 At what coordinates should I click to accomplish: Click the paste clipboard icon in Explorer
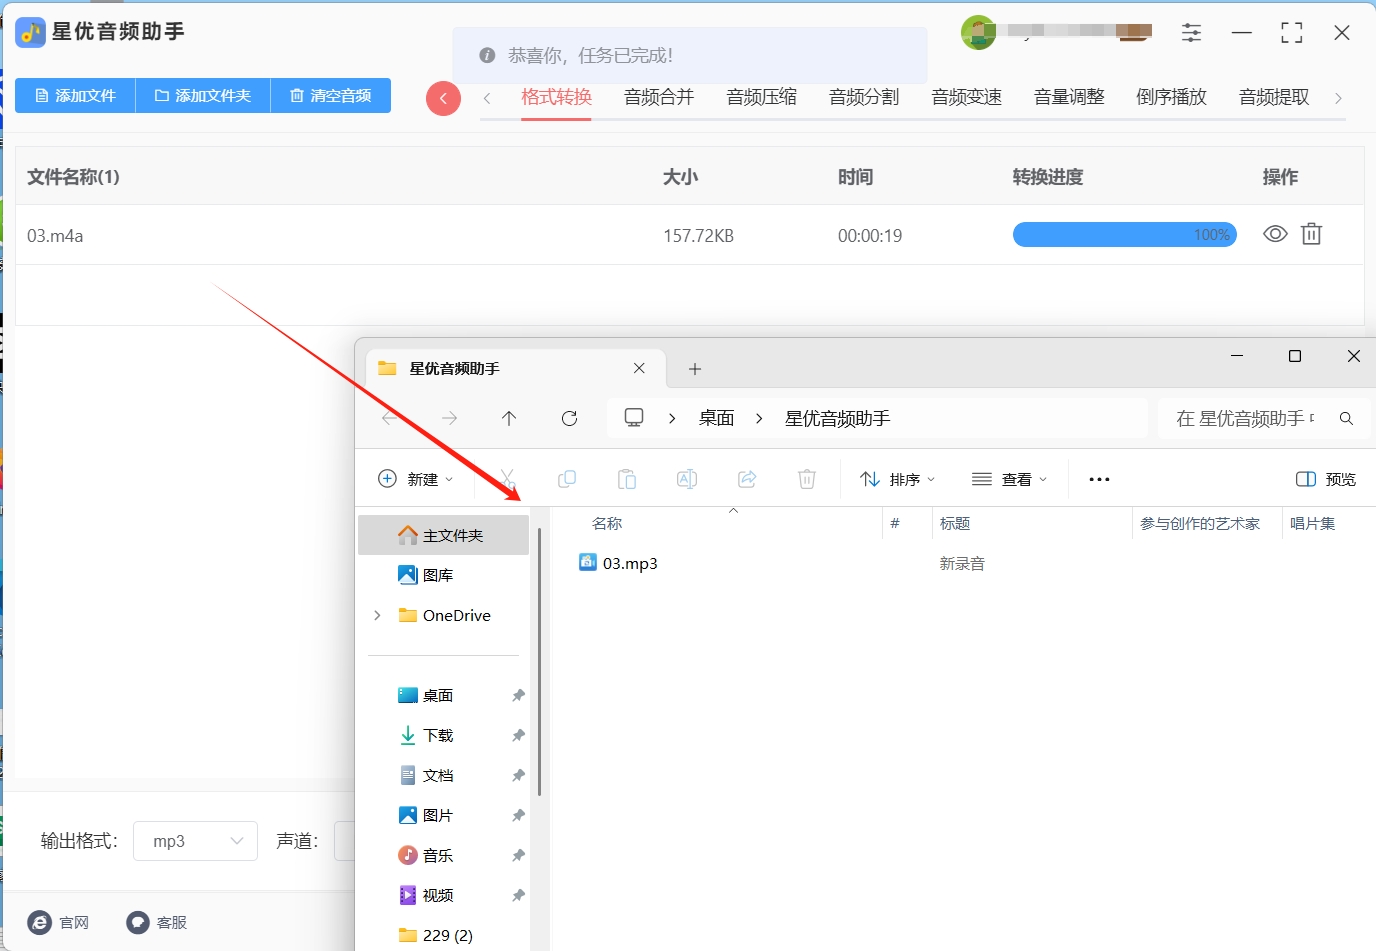[627, 479]
